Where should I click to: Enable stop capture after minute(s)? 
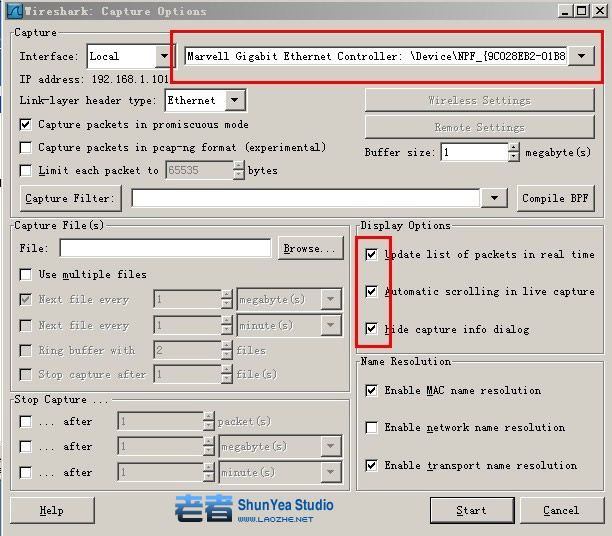pyautogui.click(x=26, y=472)
